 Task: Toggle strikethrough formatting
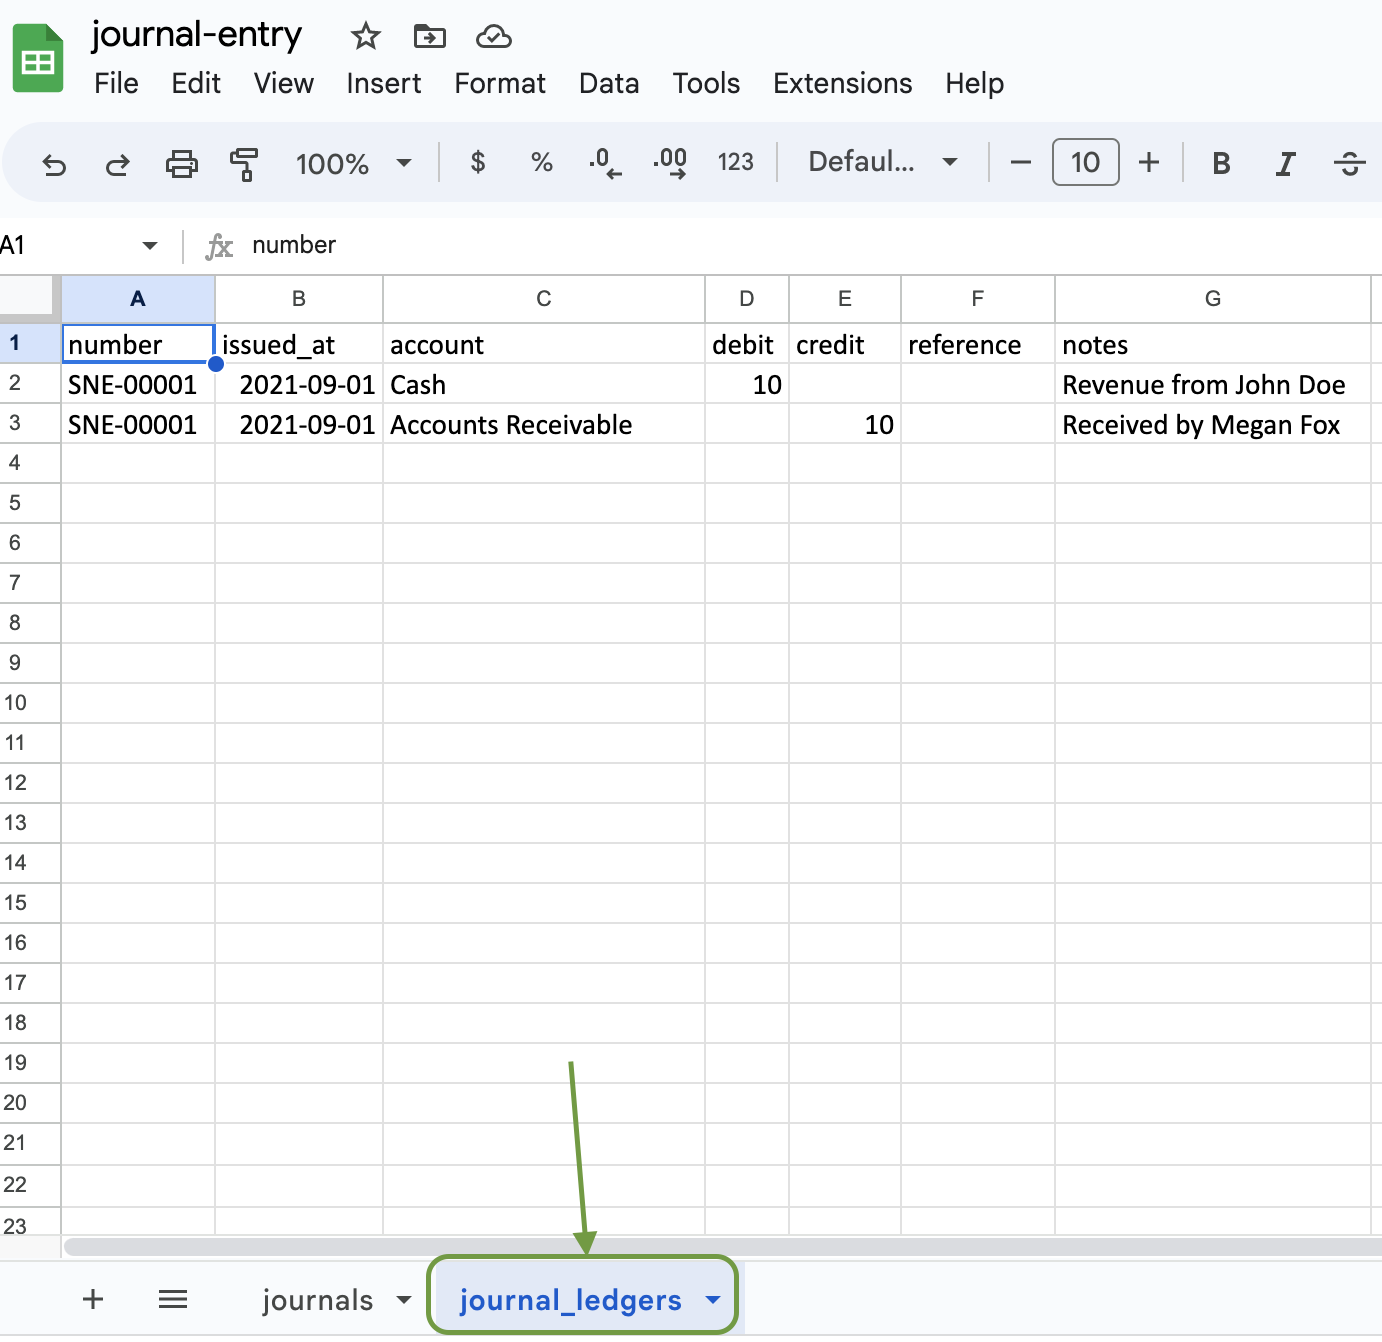pos(1349,163)
